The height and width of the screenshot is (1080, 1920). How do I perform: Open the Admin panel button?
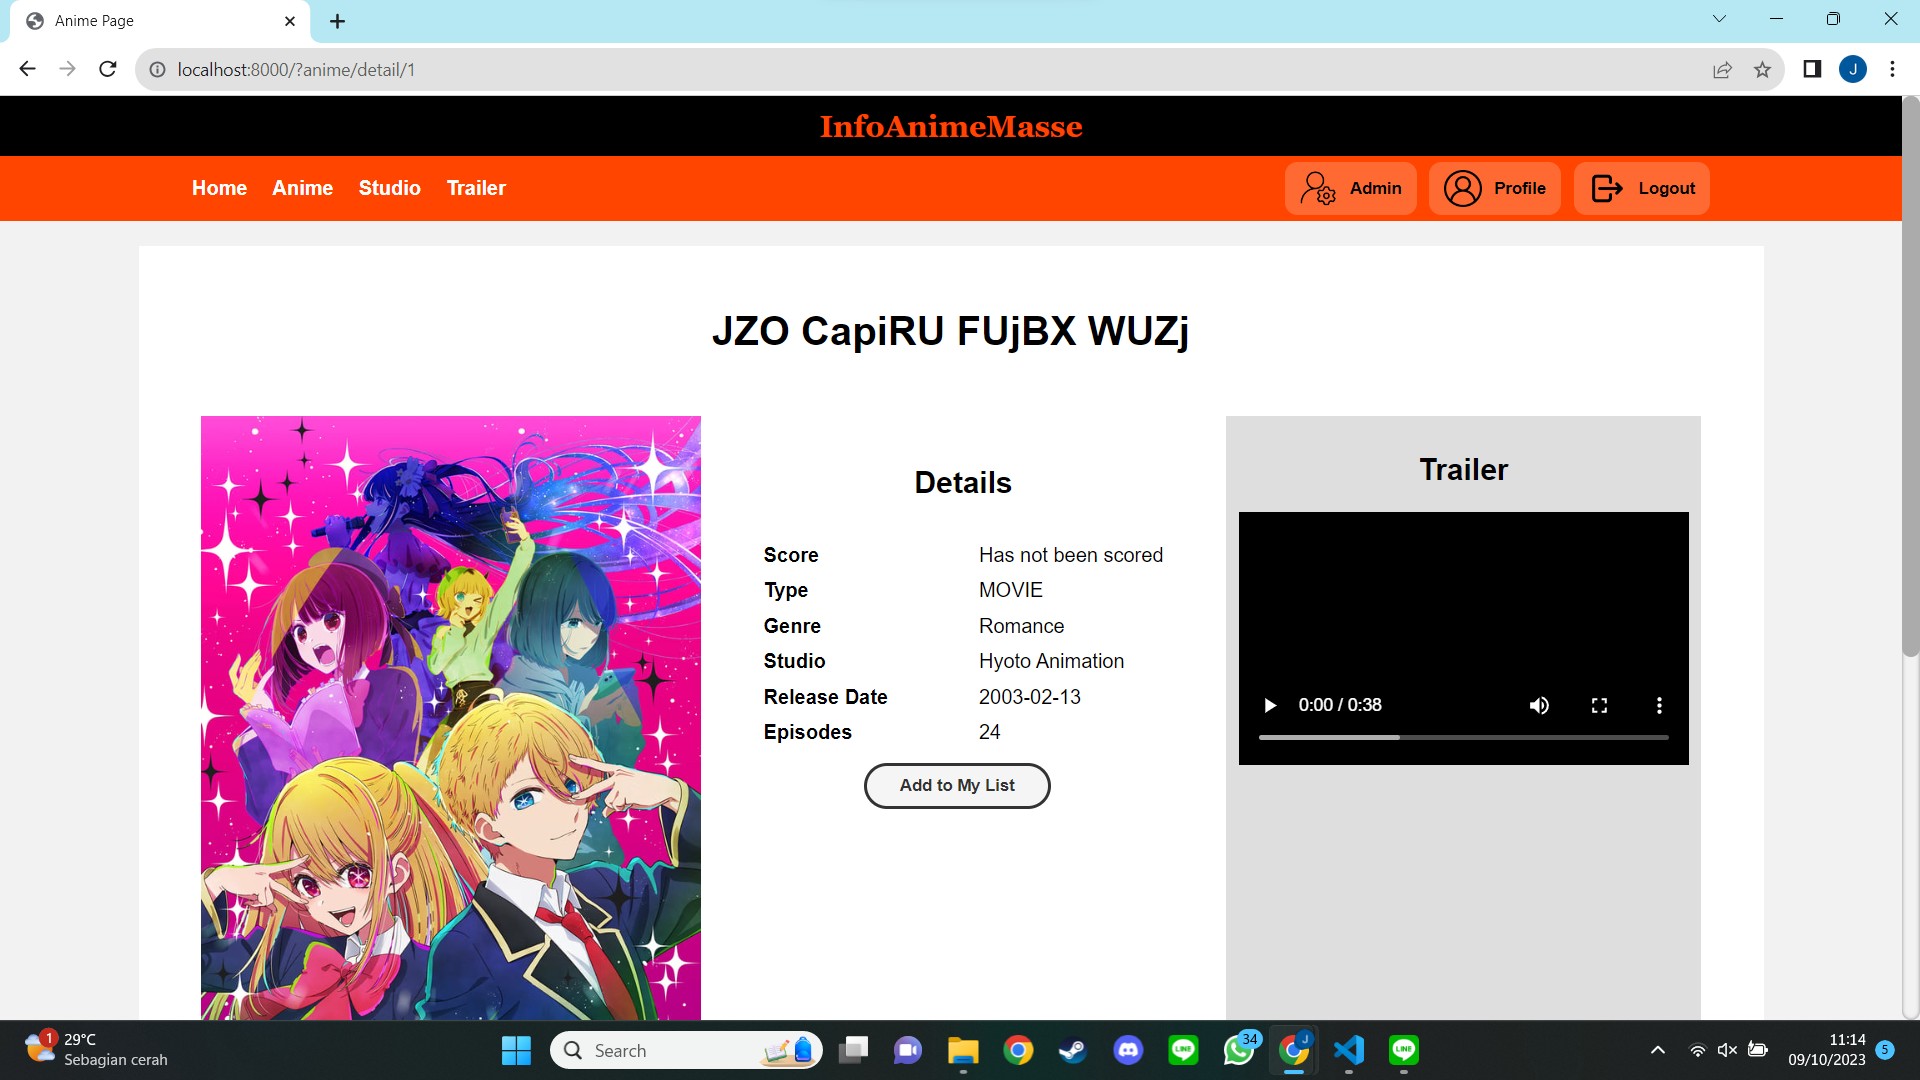pos(1350,188)
